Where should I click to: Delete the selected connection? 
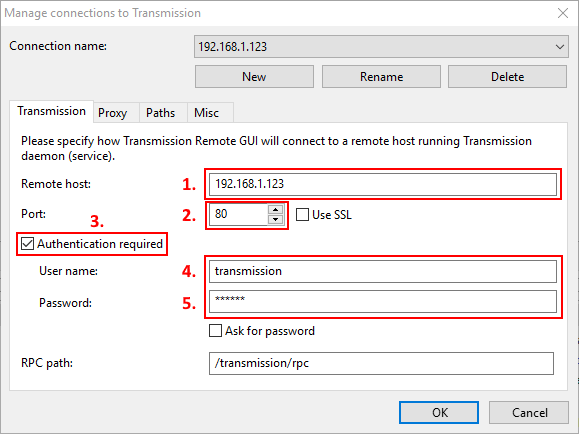click(x=507, y=77)
